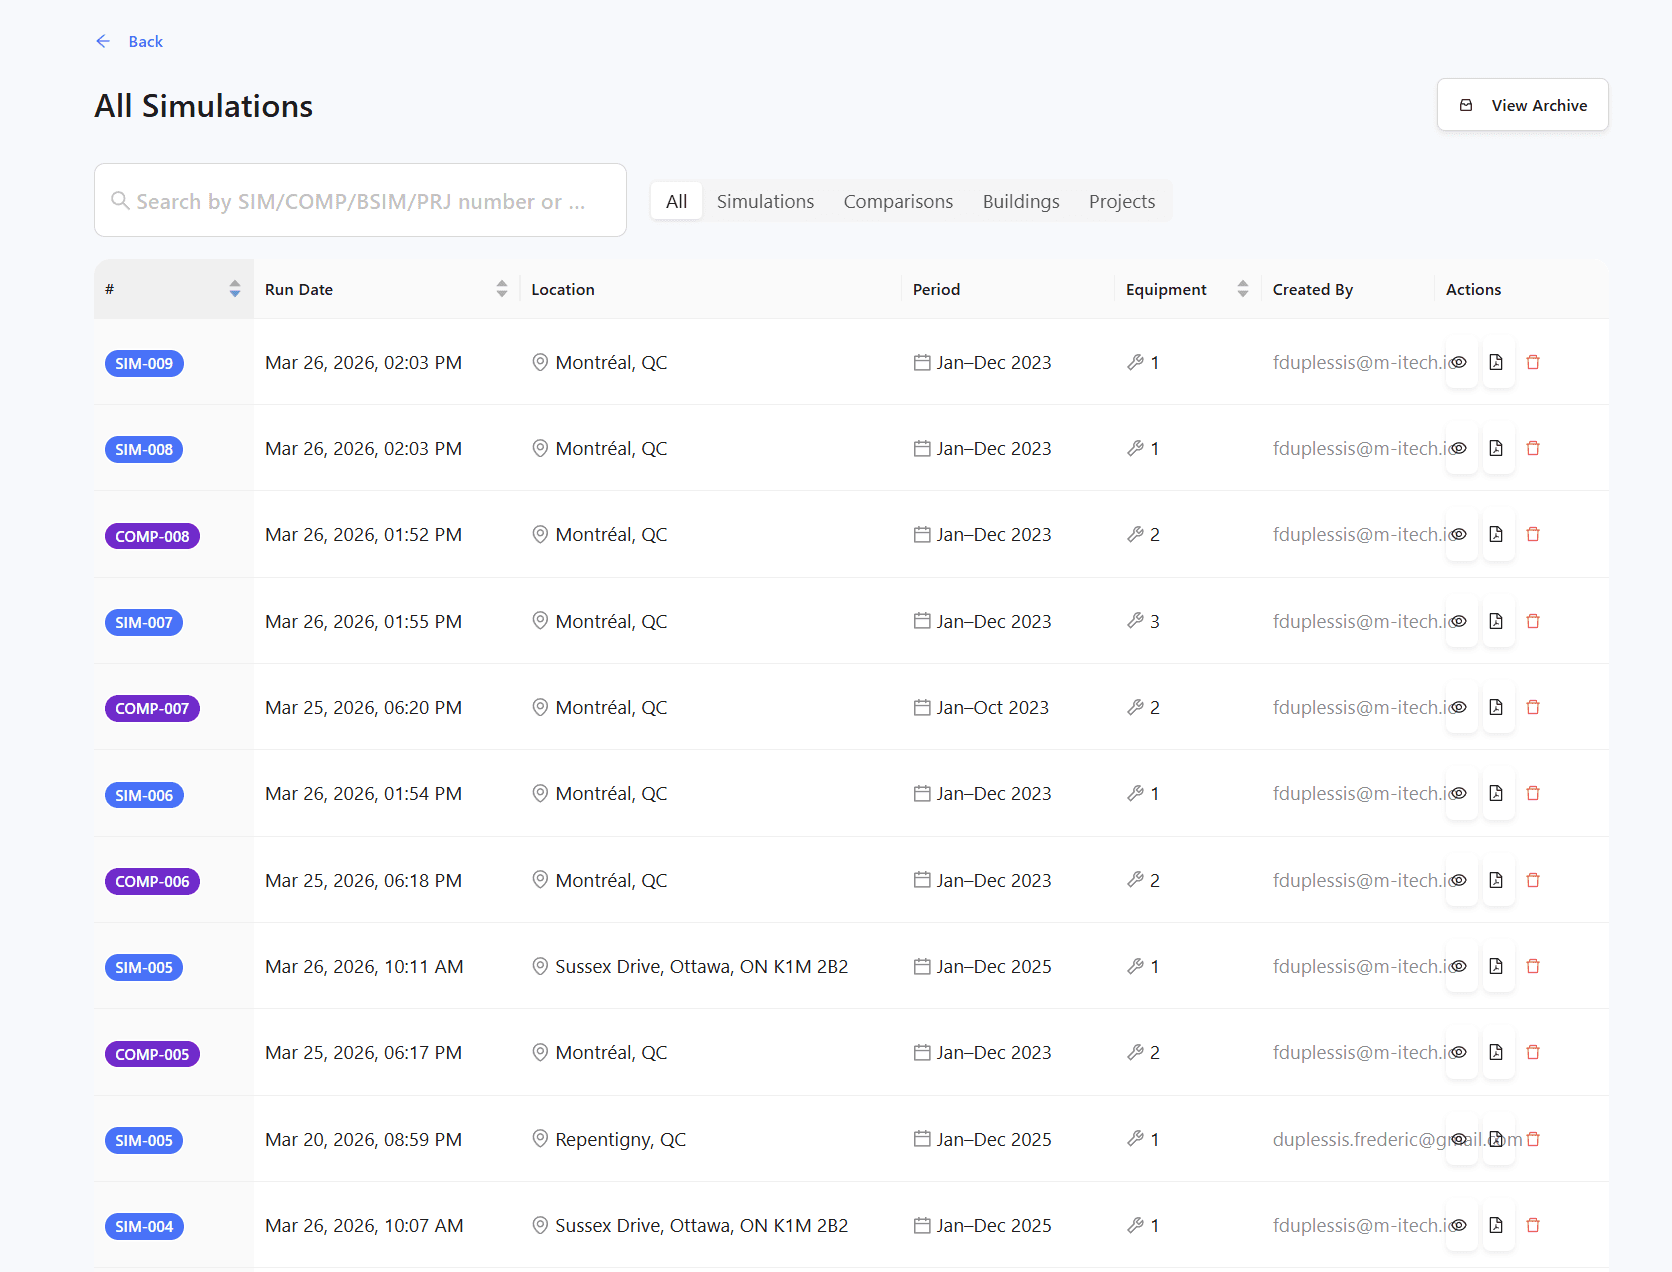Viewport: 1672px width, 1272px height.
Task: Delete the Repentigny SIM-005 row trash icon
Action: click(1533, 1139)
